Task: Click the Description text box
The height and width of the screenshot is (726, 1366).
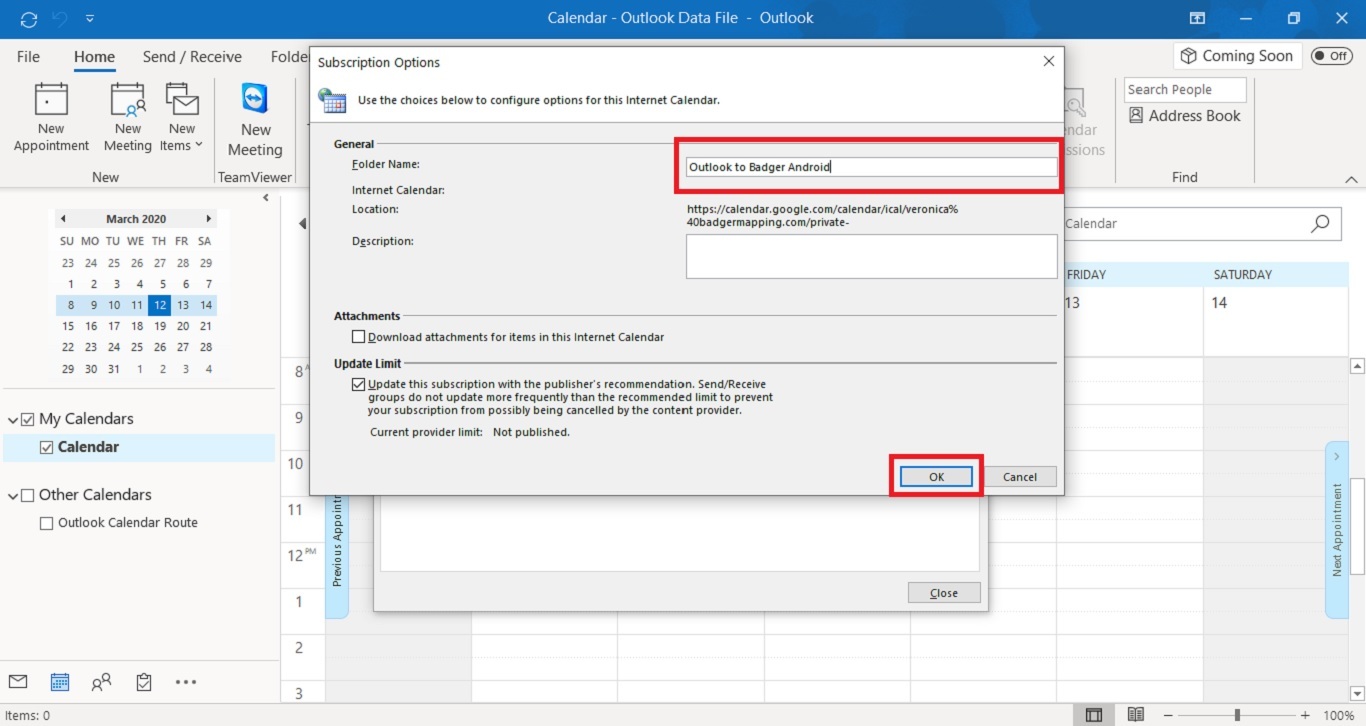Action: click(x=871, y=256)
